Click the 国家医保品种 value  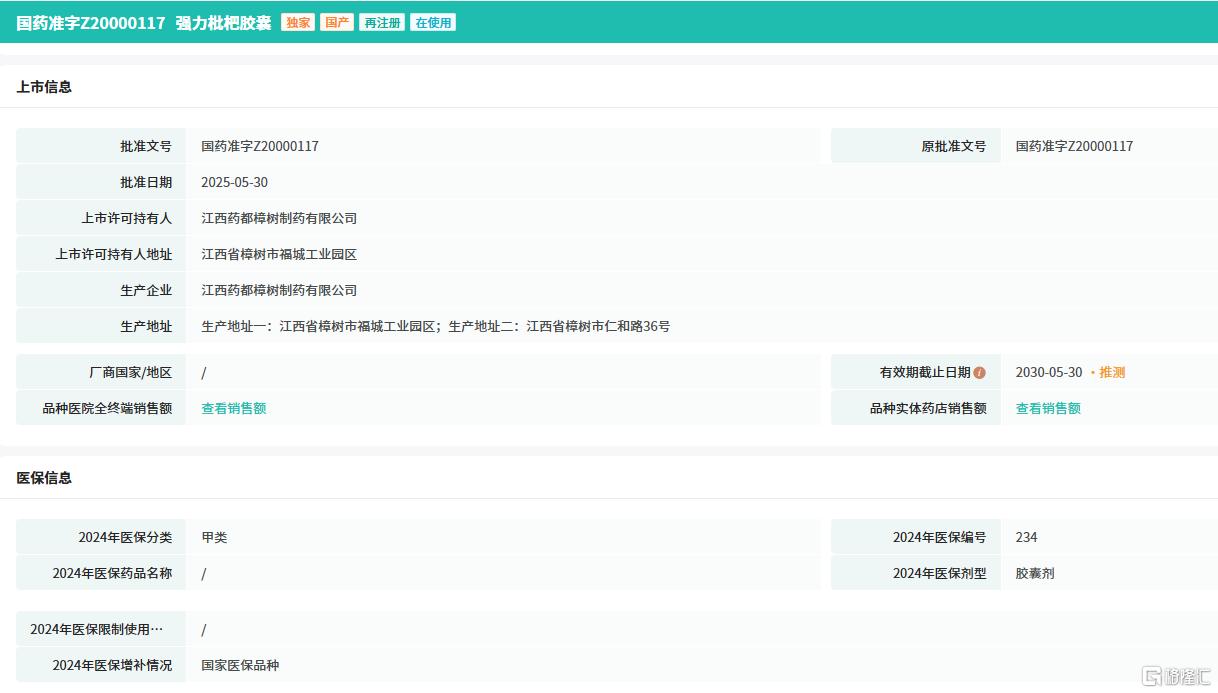tap(240, 665)
